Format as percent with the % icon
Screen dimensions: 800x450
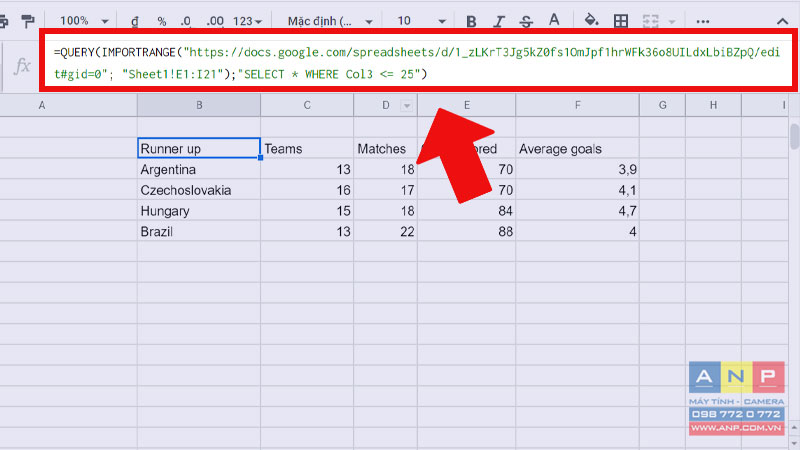point(162,21)
